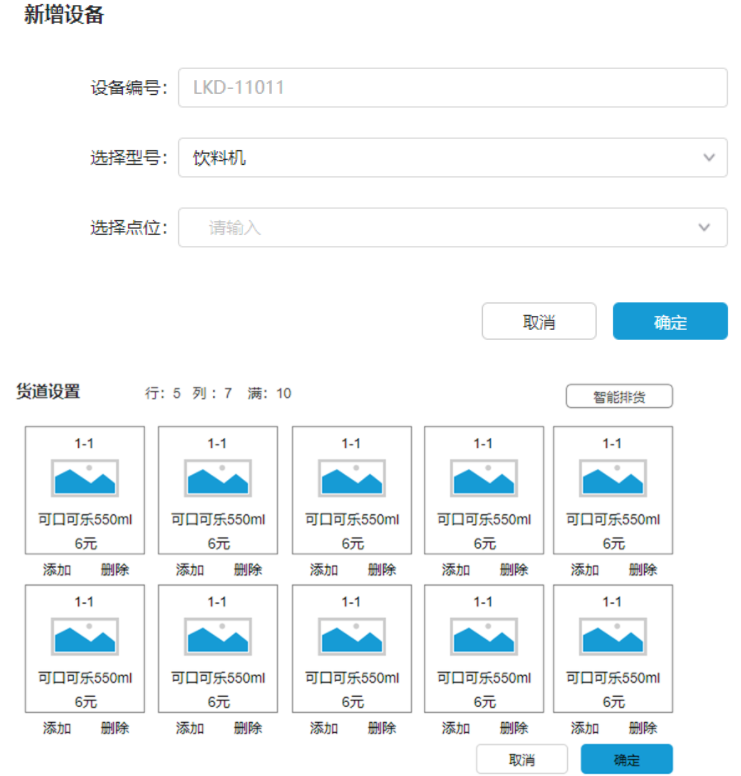Select the product image in top row's fifth card
Image resolution: width=741 pixels, height=776 pixels.
(x=613, y=478)
